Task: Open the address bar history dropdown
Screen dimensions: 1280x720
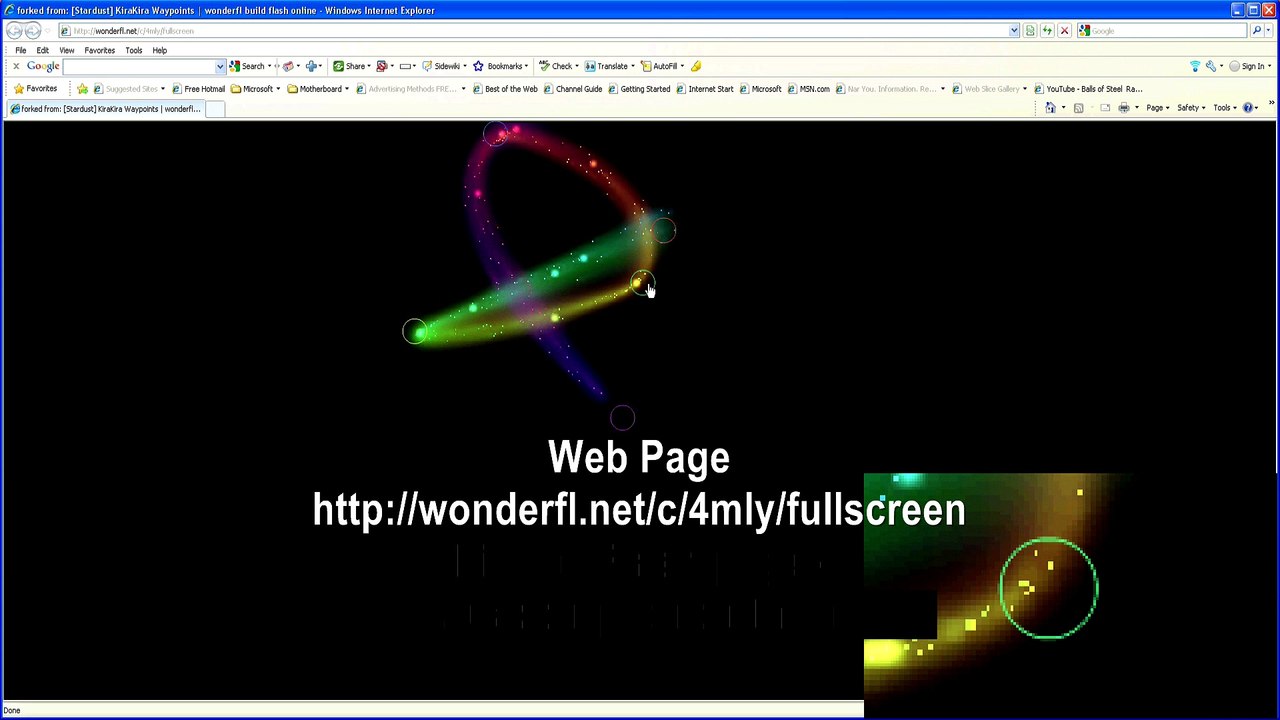Action: [1014, 31]
